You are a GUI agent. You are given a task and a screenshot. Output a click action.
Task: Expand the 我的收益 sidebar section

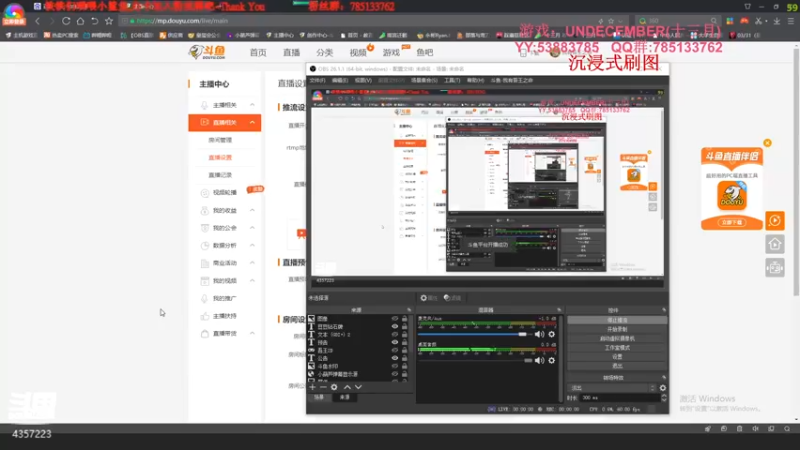(x=252, y=210)
